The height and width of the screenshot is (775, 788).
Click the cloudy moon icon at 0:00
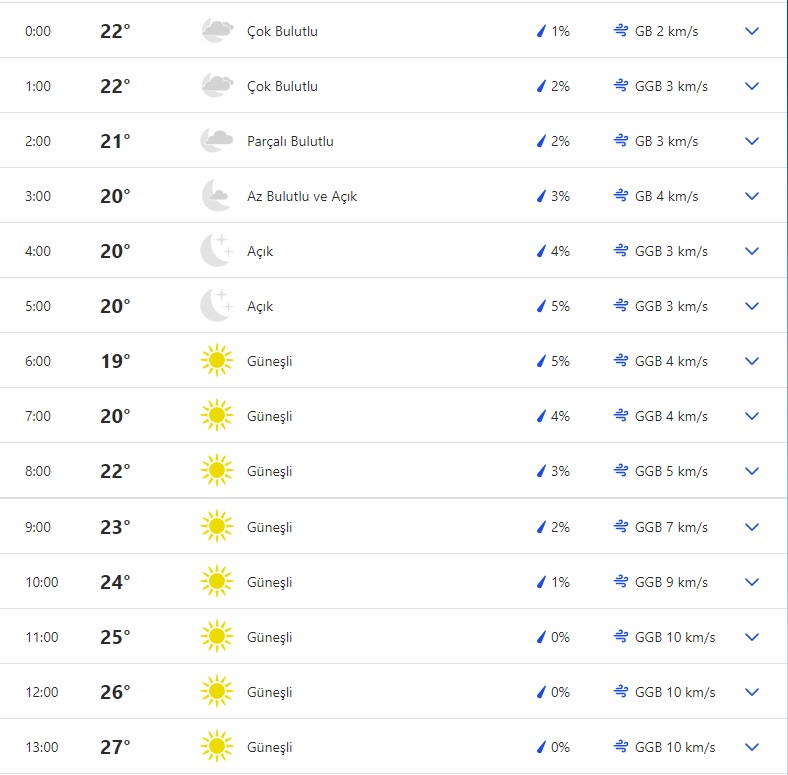point(216,31)
